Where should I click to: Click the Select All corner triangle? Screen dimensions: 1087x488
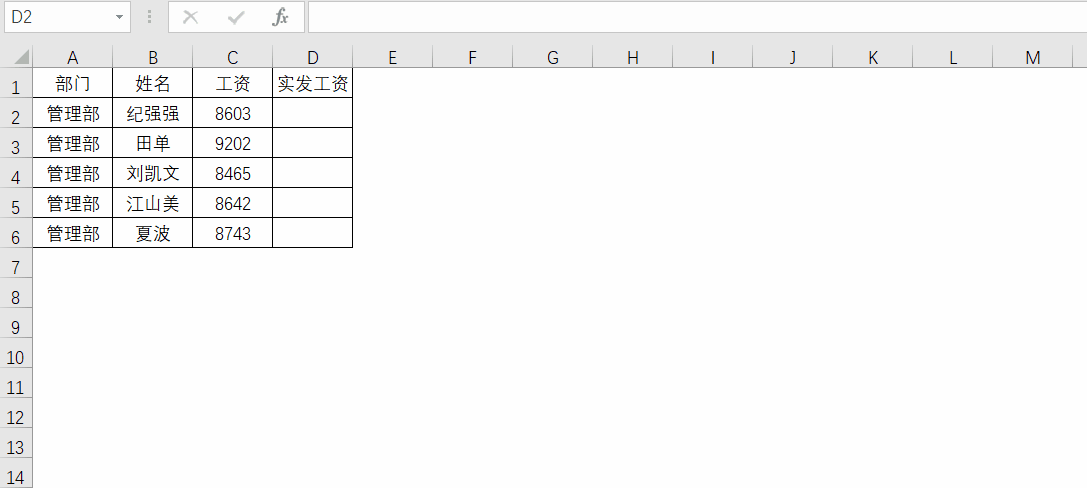tap(17, 57)
